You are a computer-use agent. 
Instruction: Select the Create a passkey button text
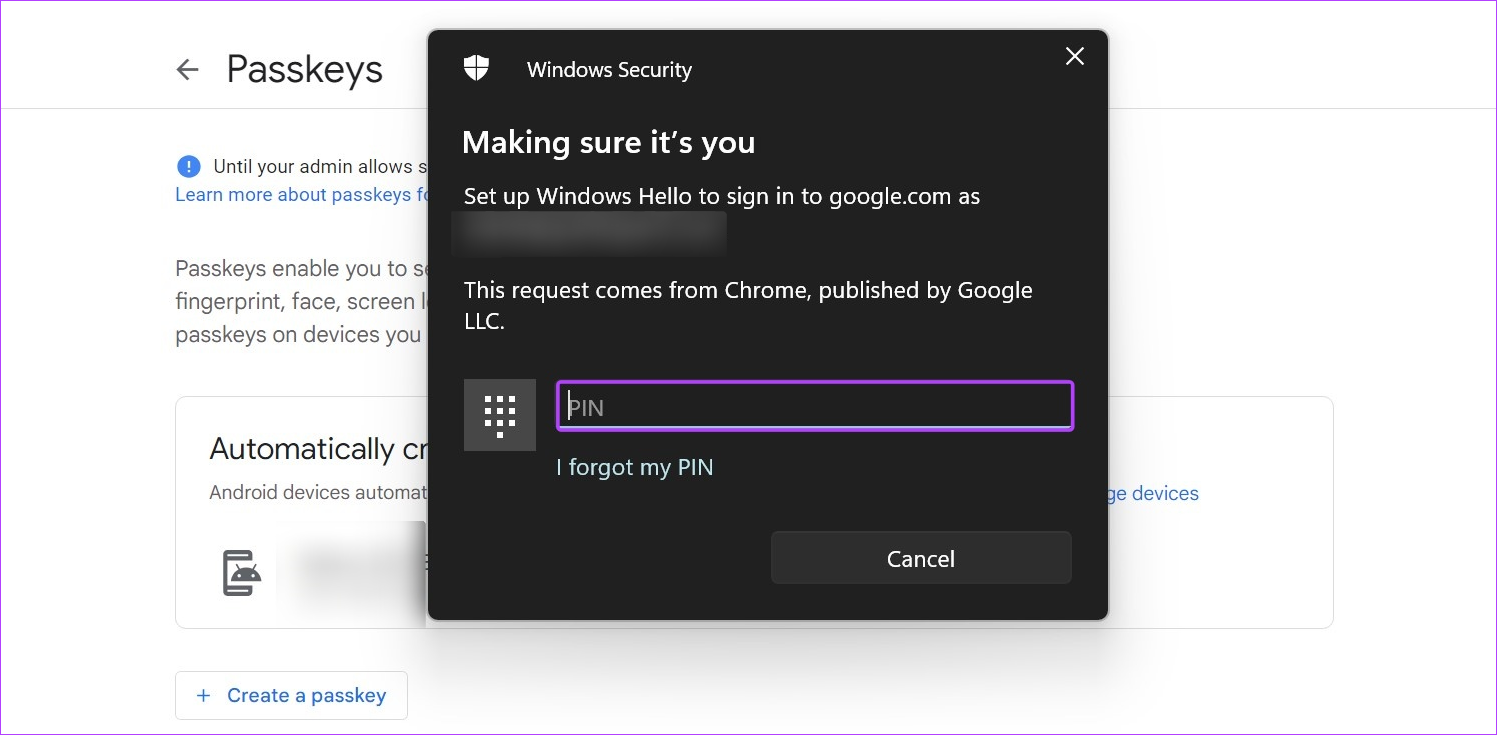tap(306, 695)
